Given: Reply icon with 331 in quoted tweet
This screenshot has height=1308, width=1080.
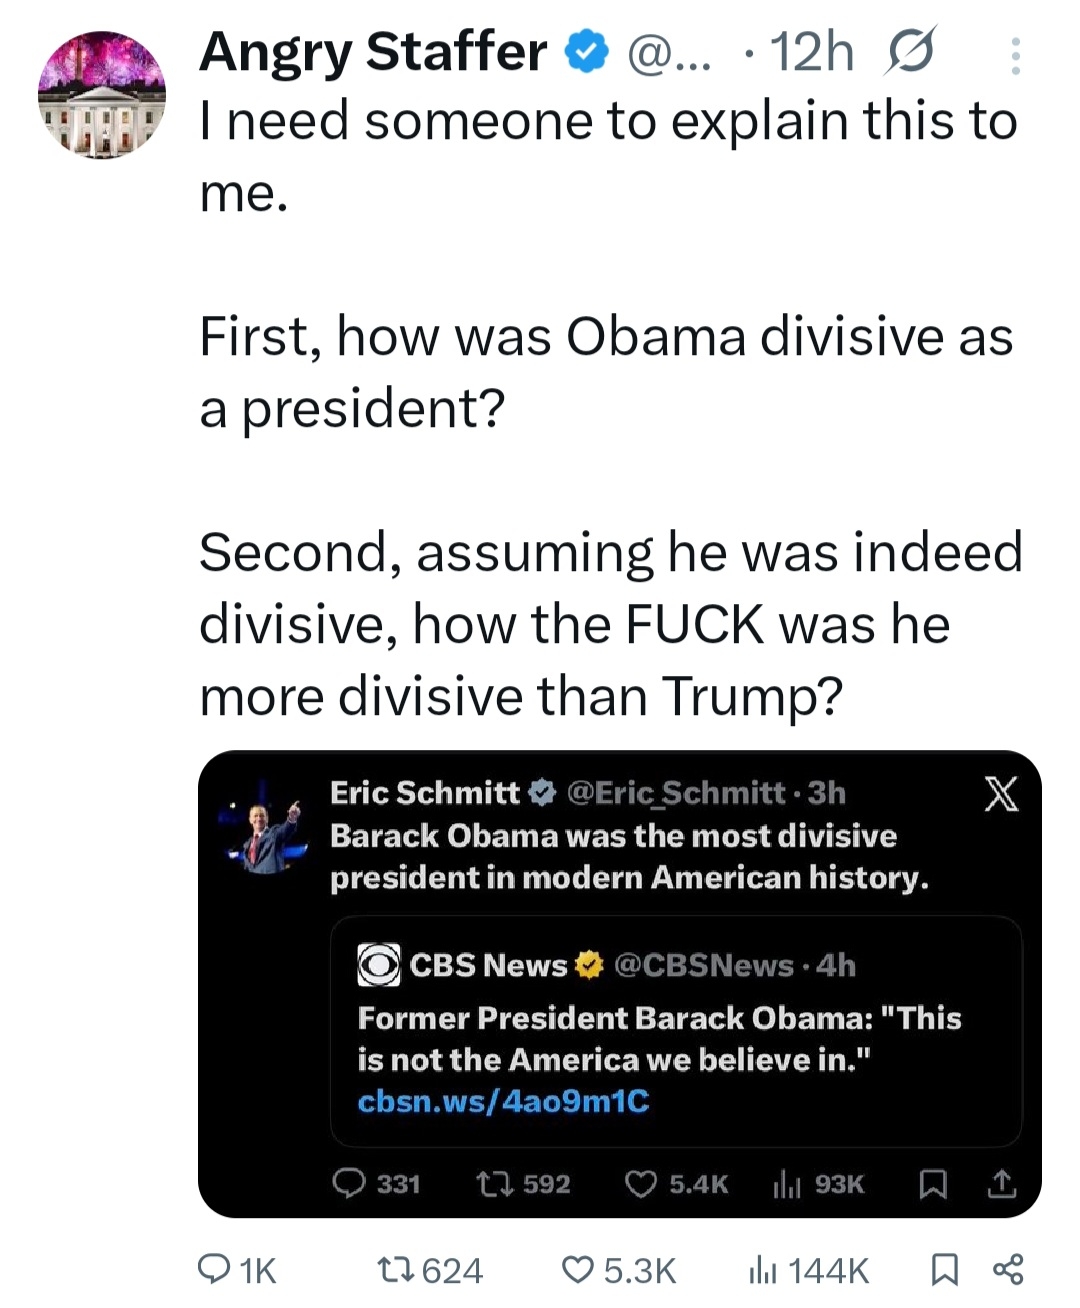Looking at the screenshot, I should tap(349, 1184).
